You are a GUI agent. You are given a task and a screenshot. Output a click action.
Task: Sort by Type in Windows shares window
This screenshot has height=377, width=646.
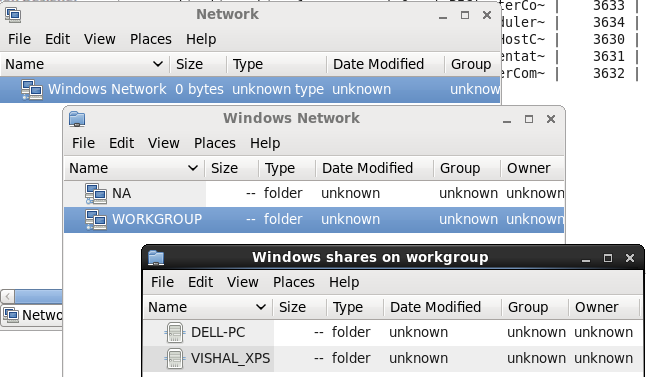(x=355, y=307)
